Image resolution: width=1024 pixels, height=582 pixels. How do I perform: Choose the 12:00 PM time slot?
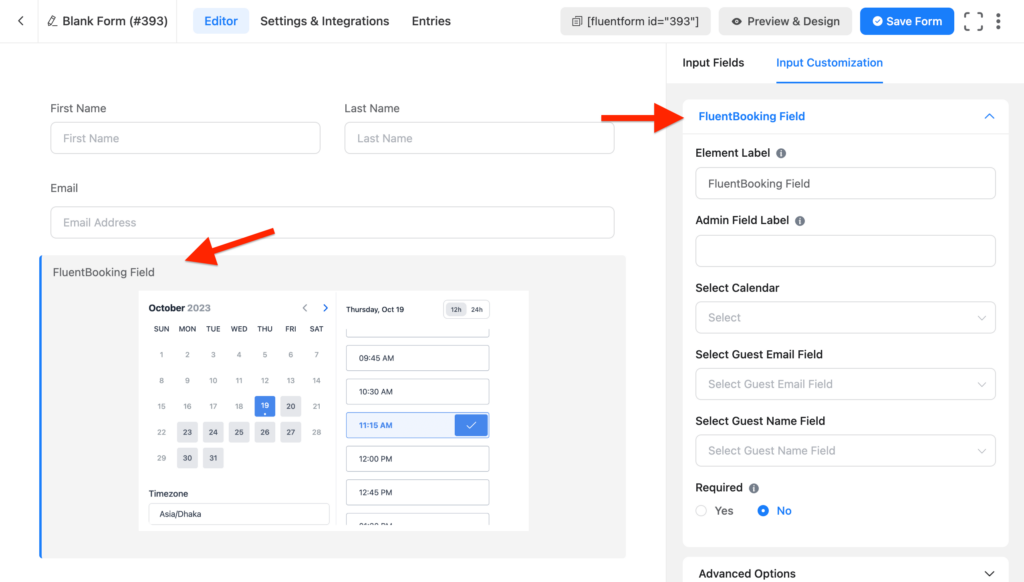coord(417,459)
